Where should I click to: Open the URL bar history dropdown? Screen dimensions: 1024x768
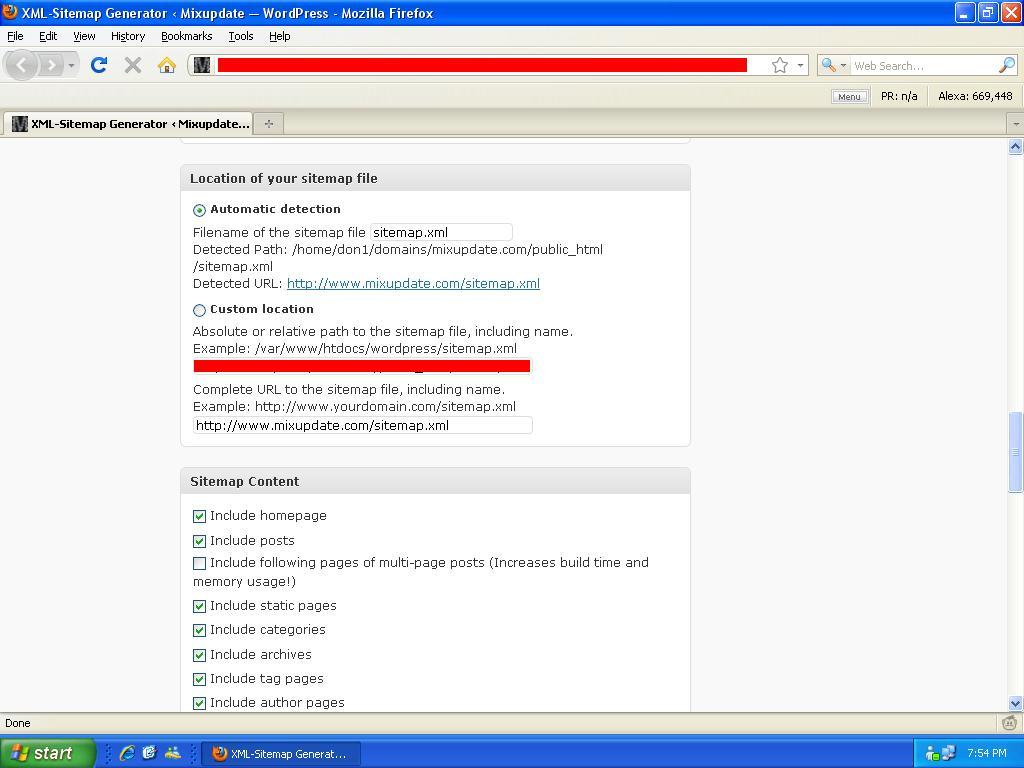(800, 66)
